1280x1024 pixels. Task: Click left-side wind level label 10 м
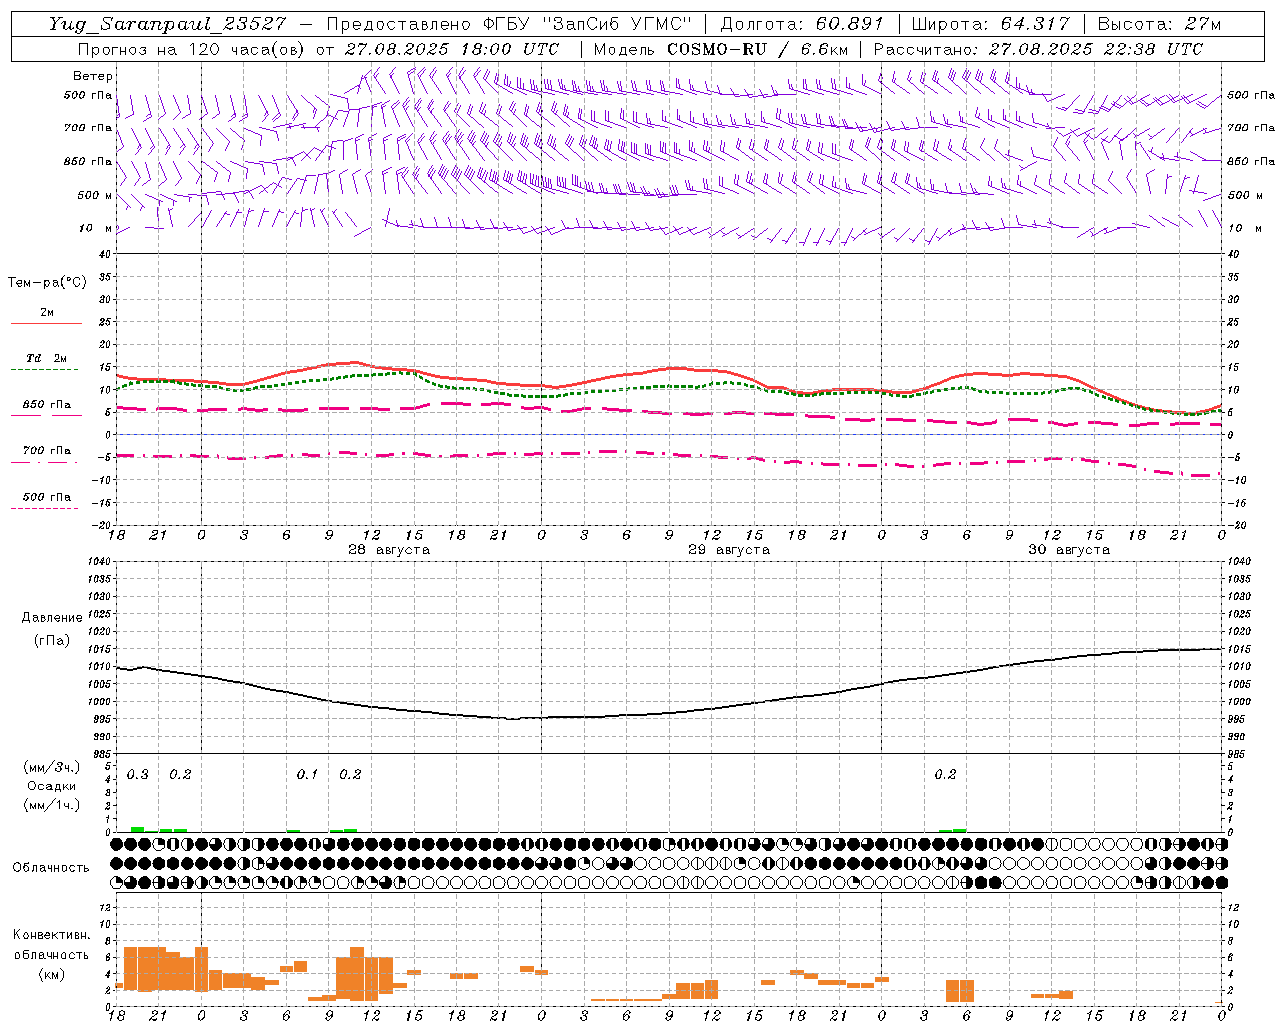[95, 228]
